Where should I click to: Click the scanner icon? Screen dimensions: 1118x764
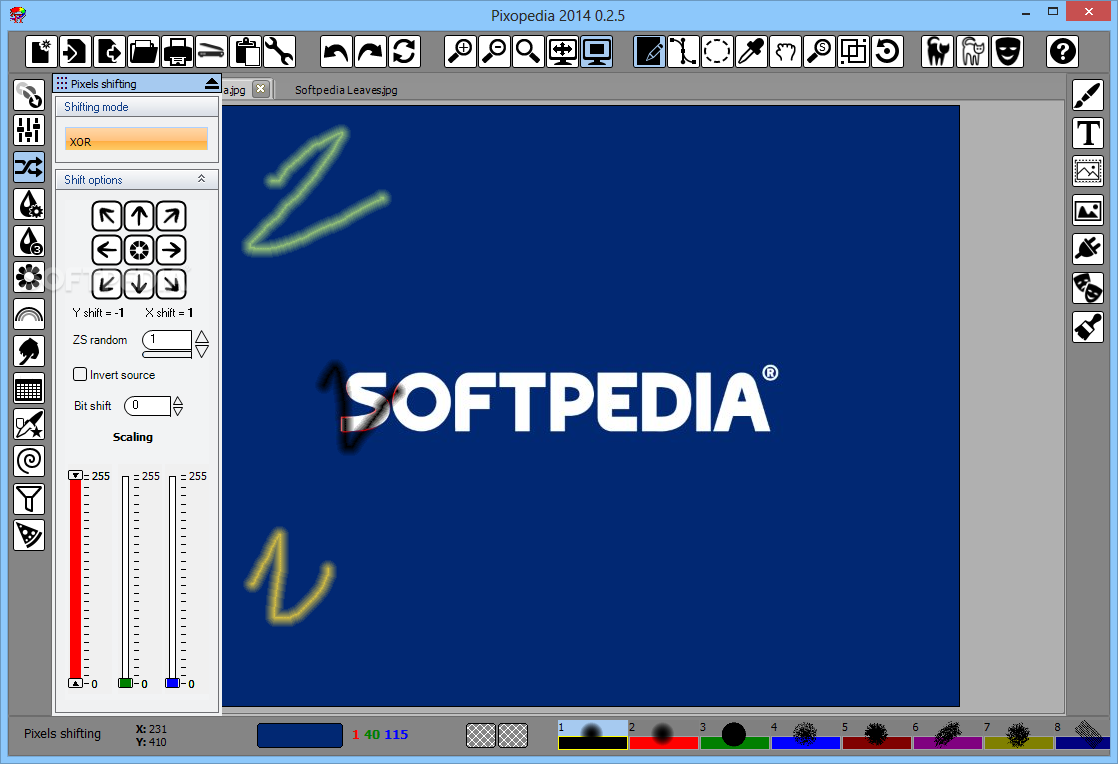point(211,51)
